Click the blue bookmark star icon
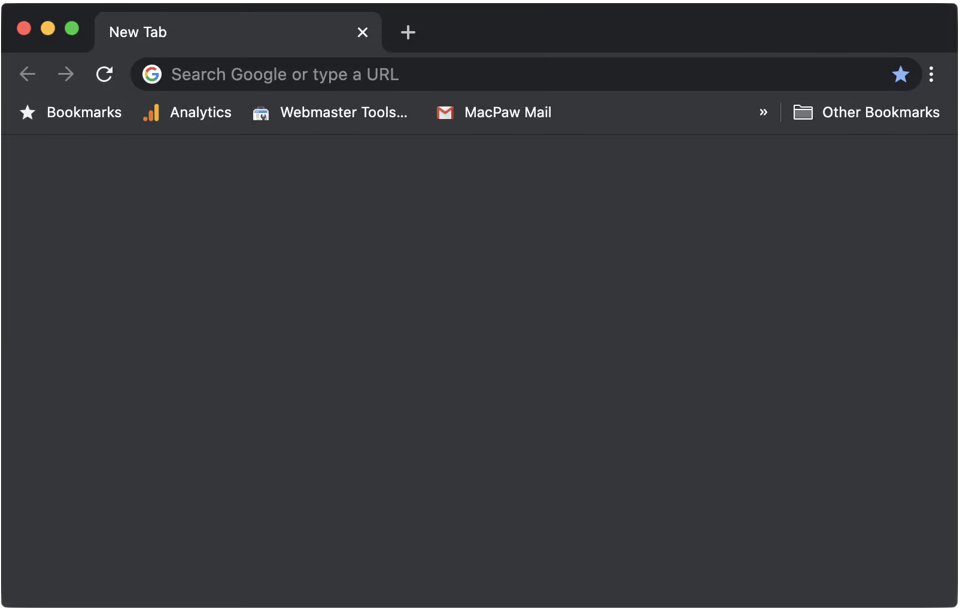 coord(900,74)
